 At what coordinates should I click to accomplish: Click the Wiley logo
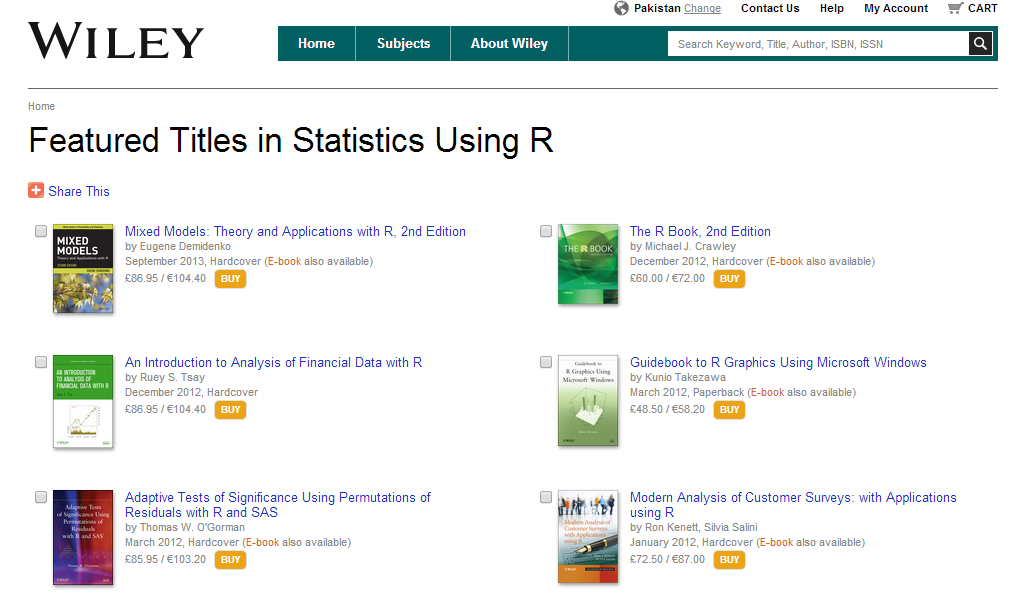[116, 42]
